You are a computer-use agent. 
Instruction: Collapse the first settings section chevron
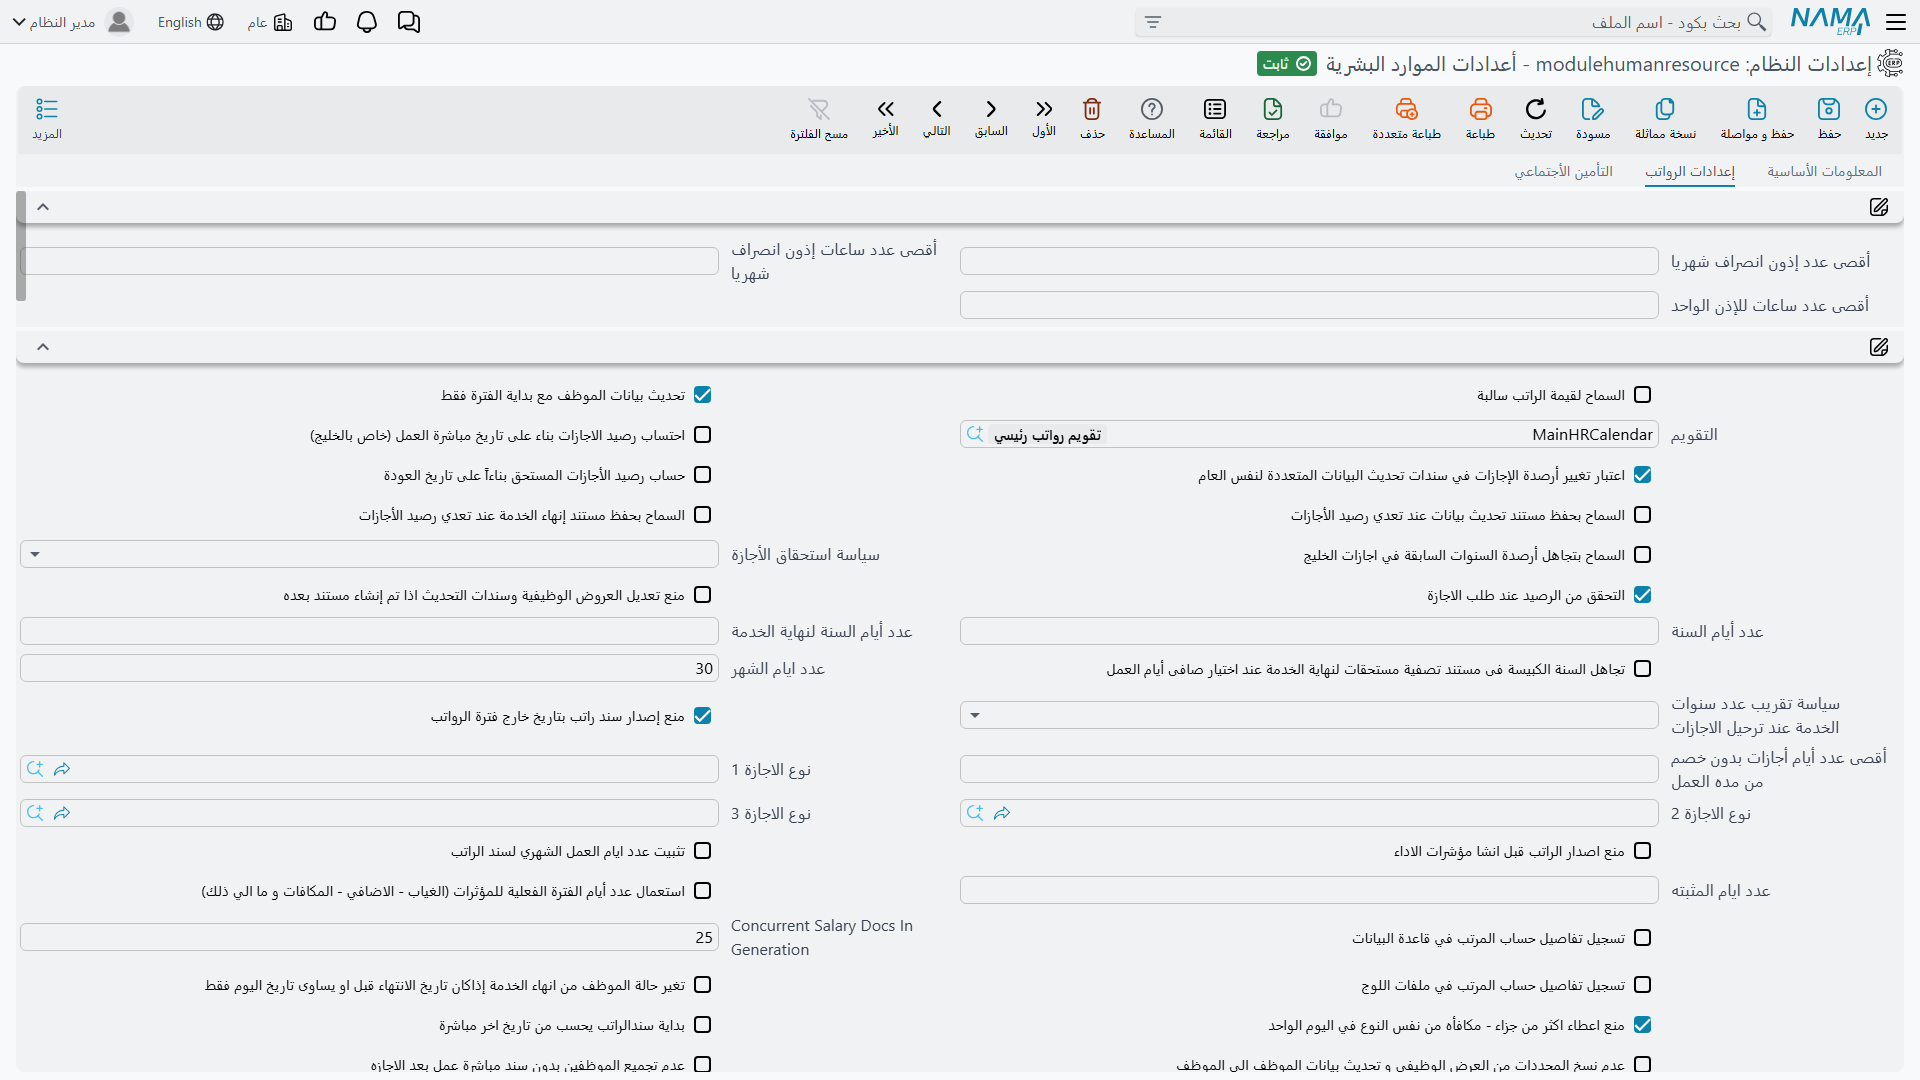(x=43, y=207)
